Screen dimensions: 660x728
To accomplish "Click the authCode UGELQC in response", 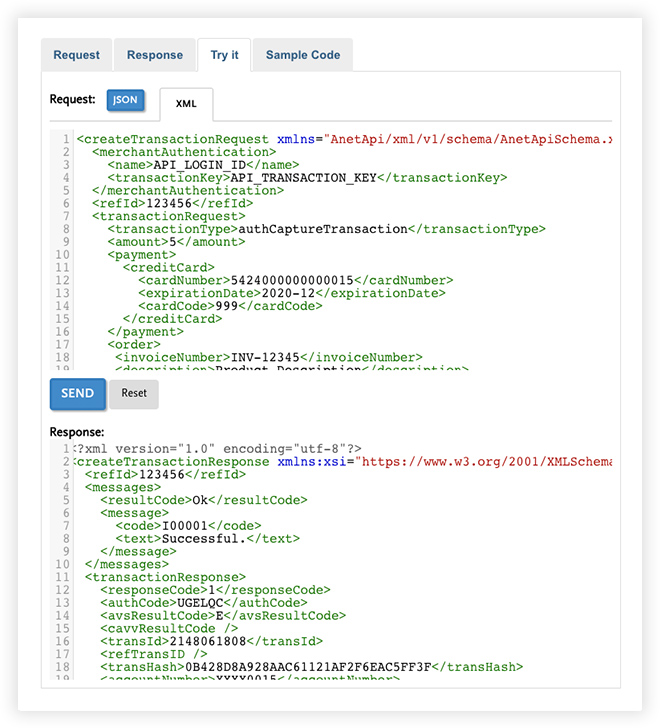I will coord(200,603).
